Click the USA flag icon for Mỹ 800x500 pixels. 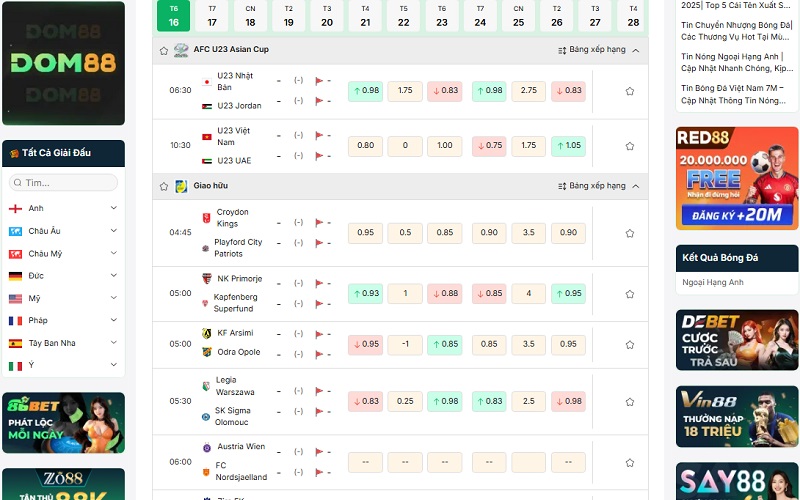pos(15,299)
